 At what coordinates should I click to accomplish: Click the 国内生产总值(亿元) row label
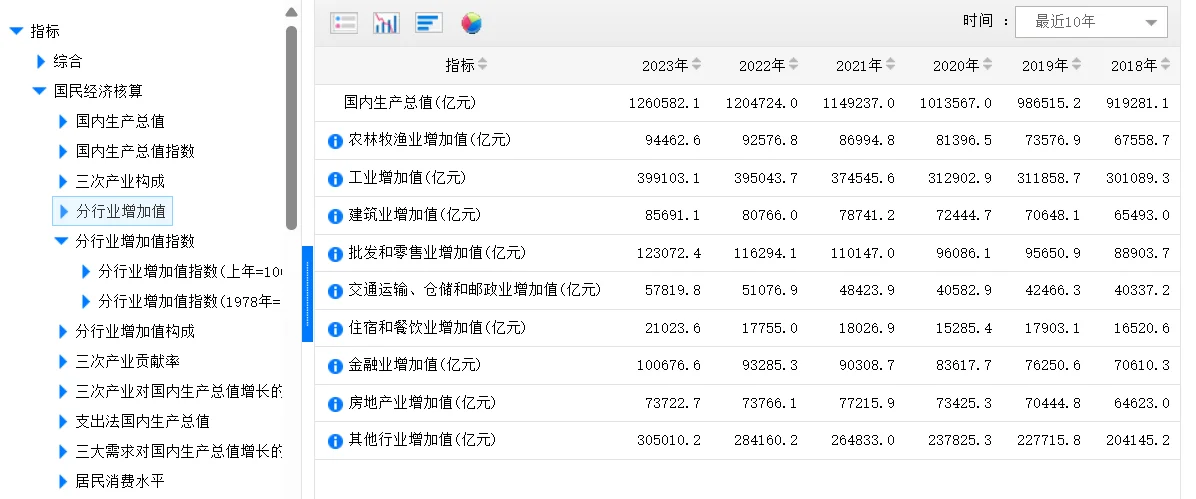(x=410, y=103)
